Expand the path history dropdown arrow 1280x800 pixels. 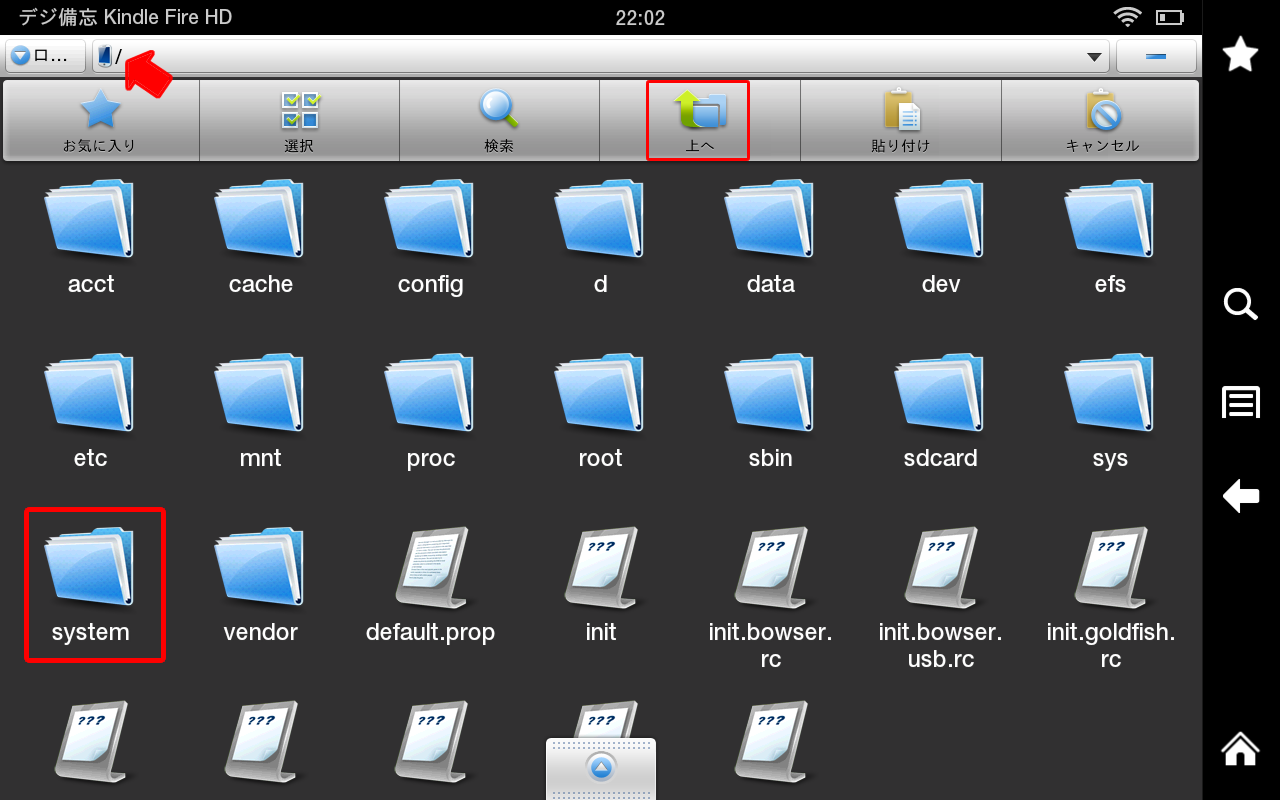tap(1096, 57)
